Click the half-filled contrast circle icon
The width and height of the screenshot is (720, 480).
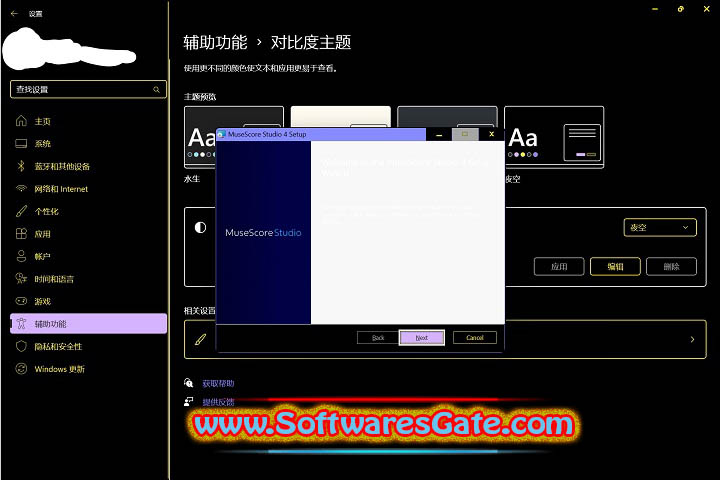point(200,227)
